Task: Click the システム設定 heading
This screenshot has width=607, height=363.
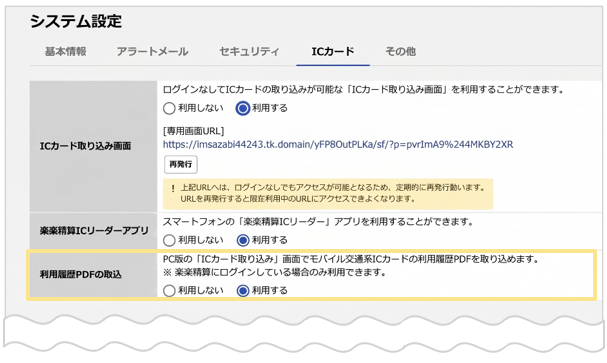Action: [76, 21]
